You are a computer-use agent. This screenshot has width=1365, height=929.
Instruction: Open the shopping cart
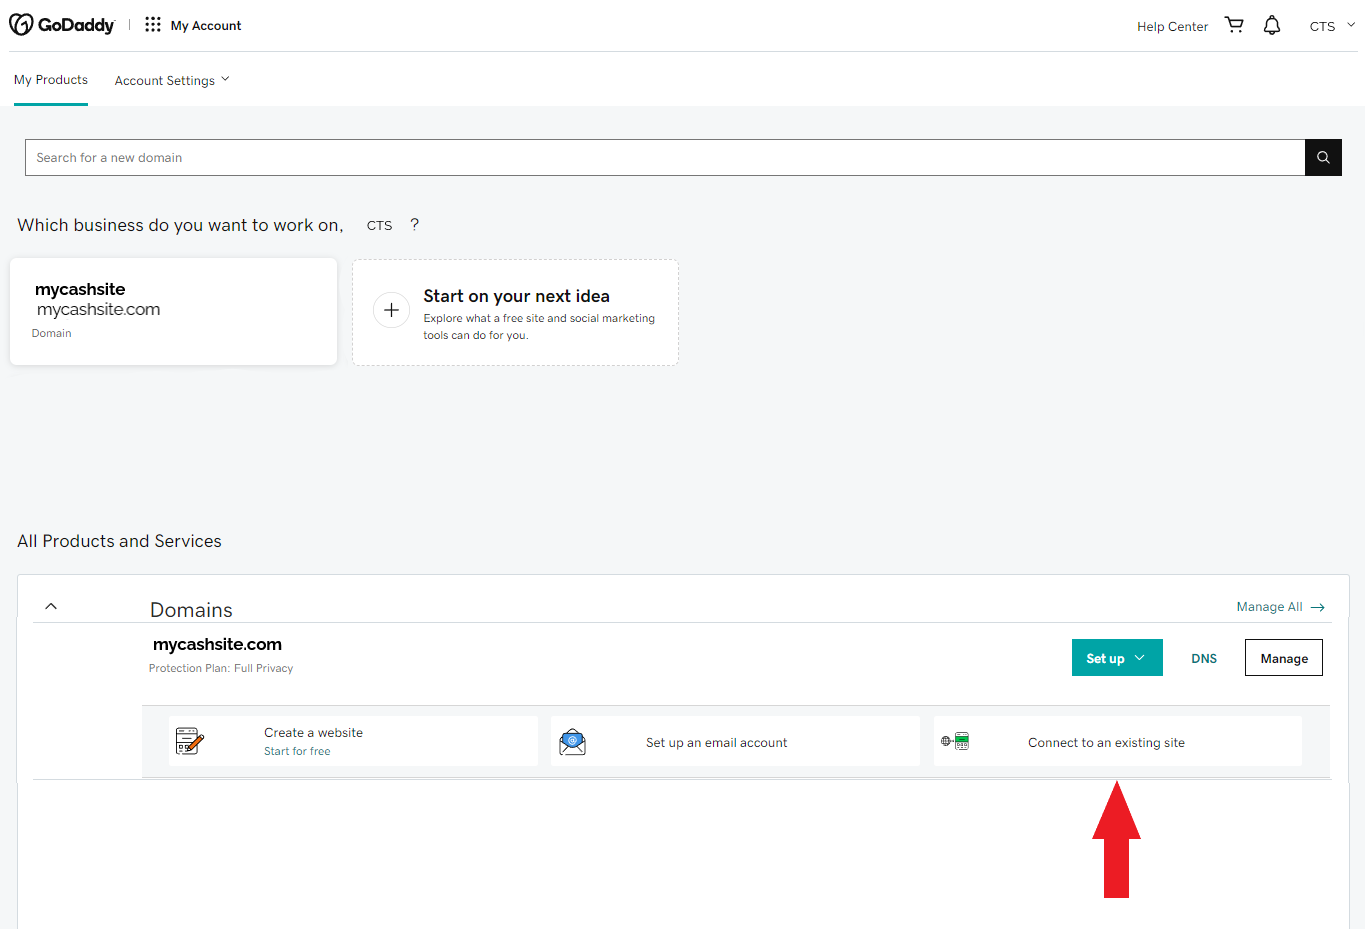coord(1234,25)
